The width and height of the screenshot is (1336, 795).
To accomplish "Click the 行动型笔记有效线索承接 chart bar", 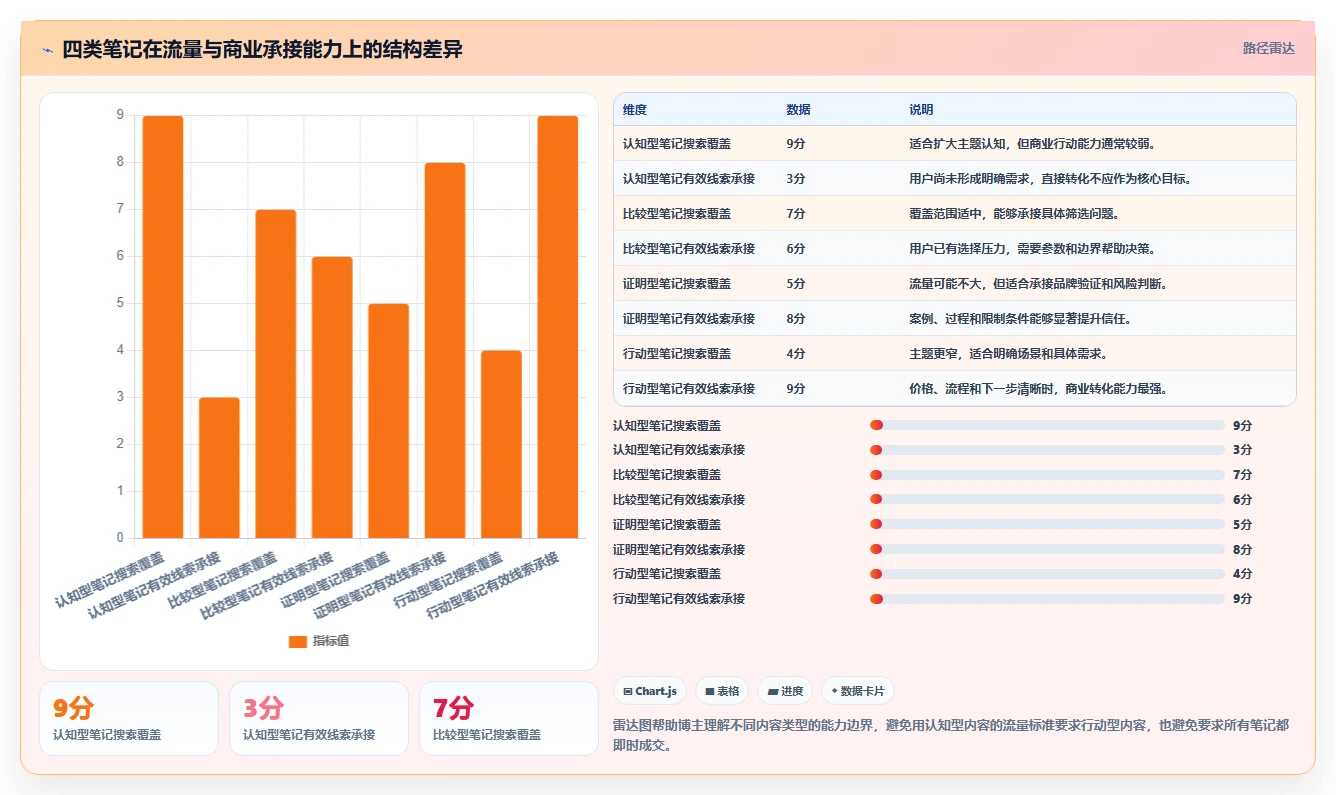I will pos(558,327).
